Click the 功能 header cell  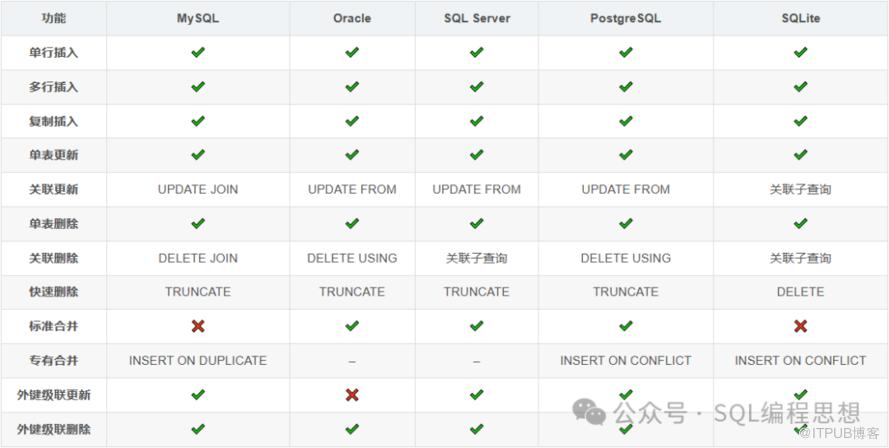[54, 18]
